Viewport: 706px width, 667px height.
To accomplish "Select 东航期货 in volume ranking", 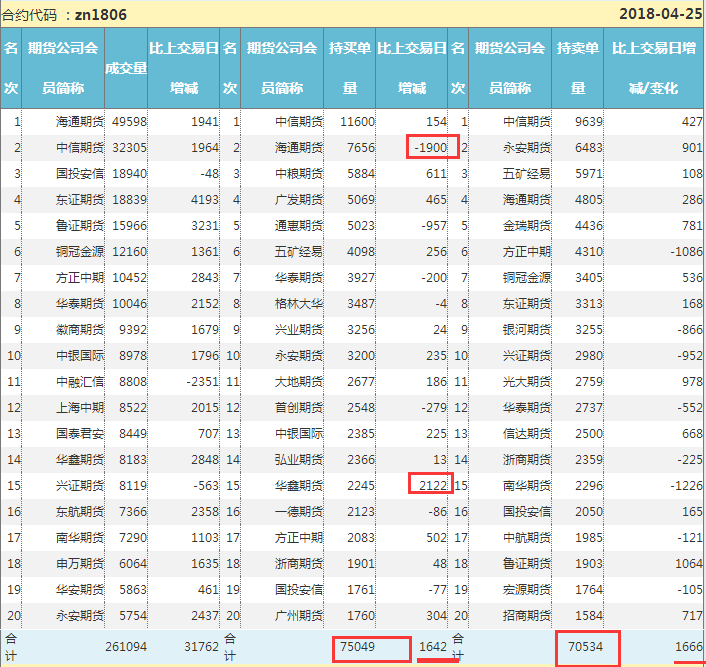I will 80,512.
